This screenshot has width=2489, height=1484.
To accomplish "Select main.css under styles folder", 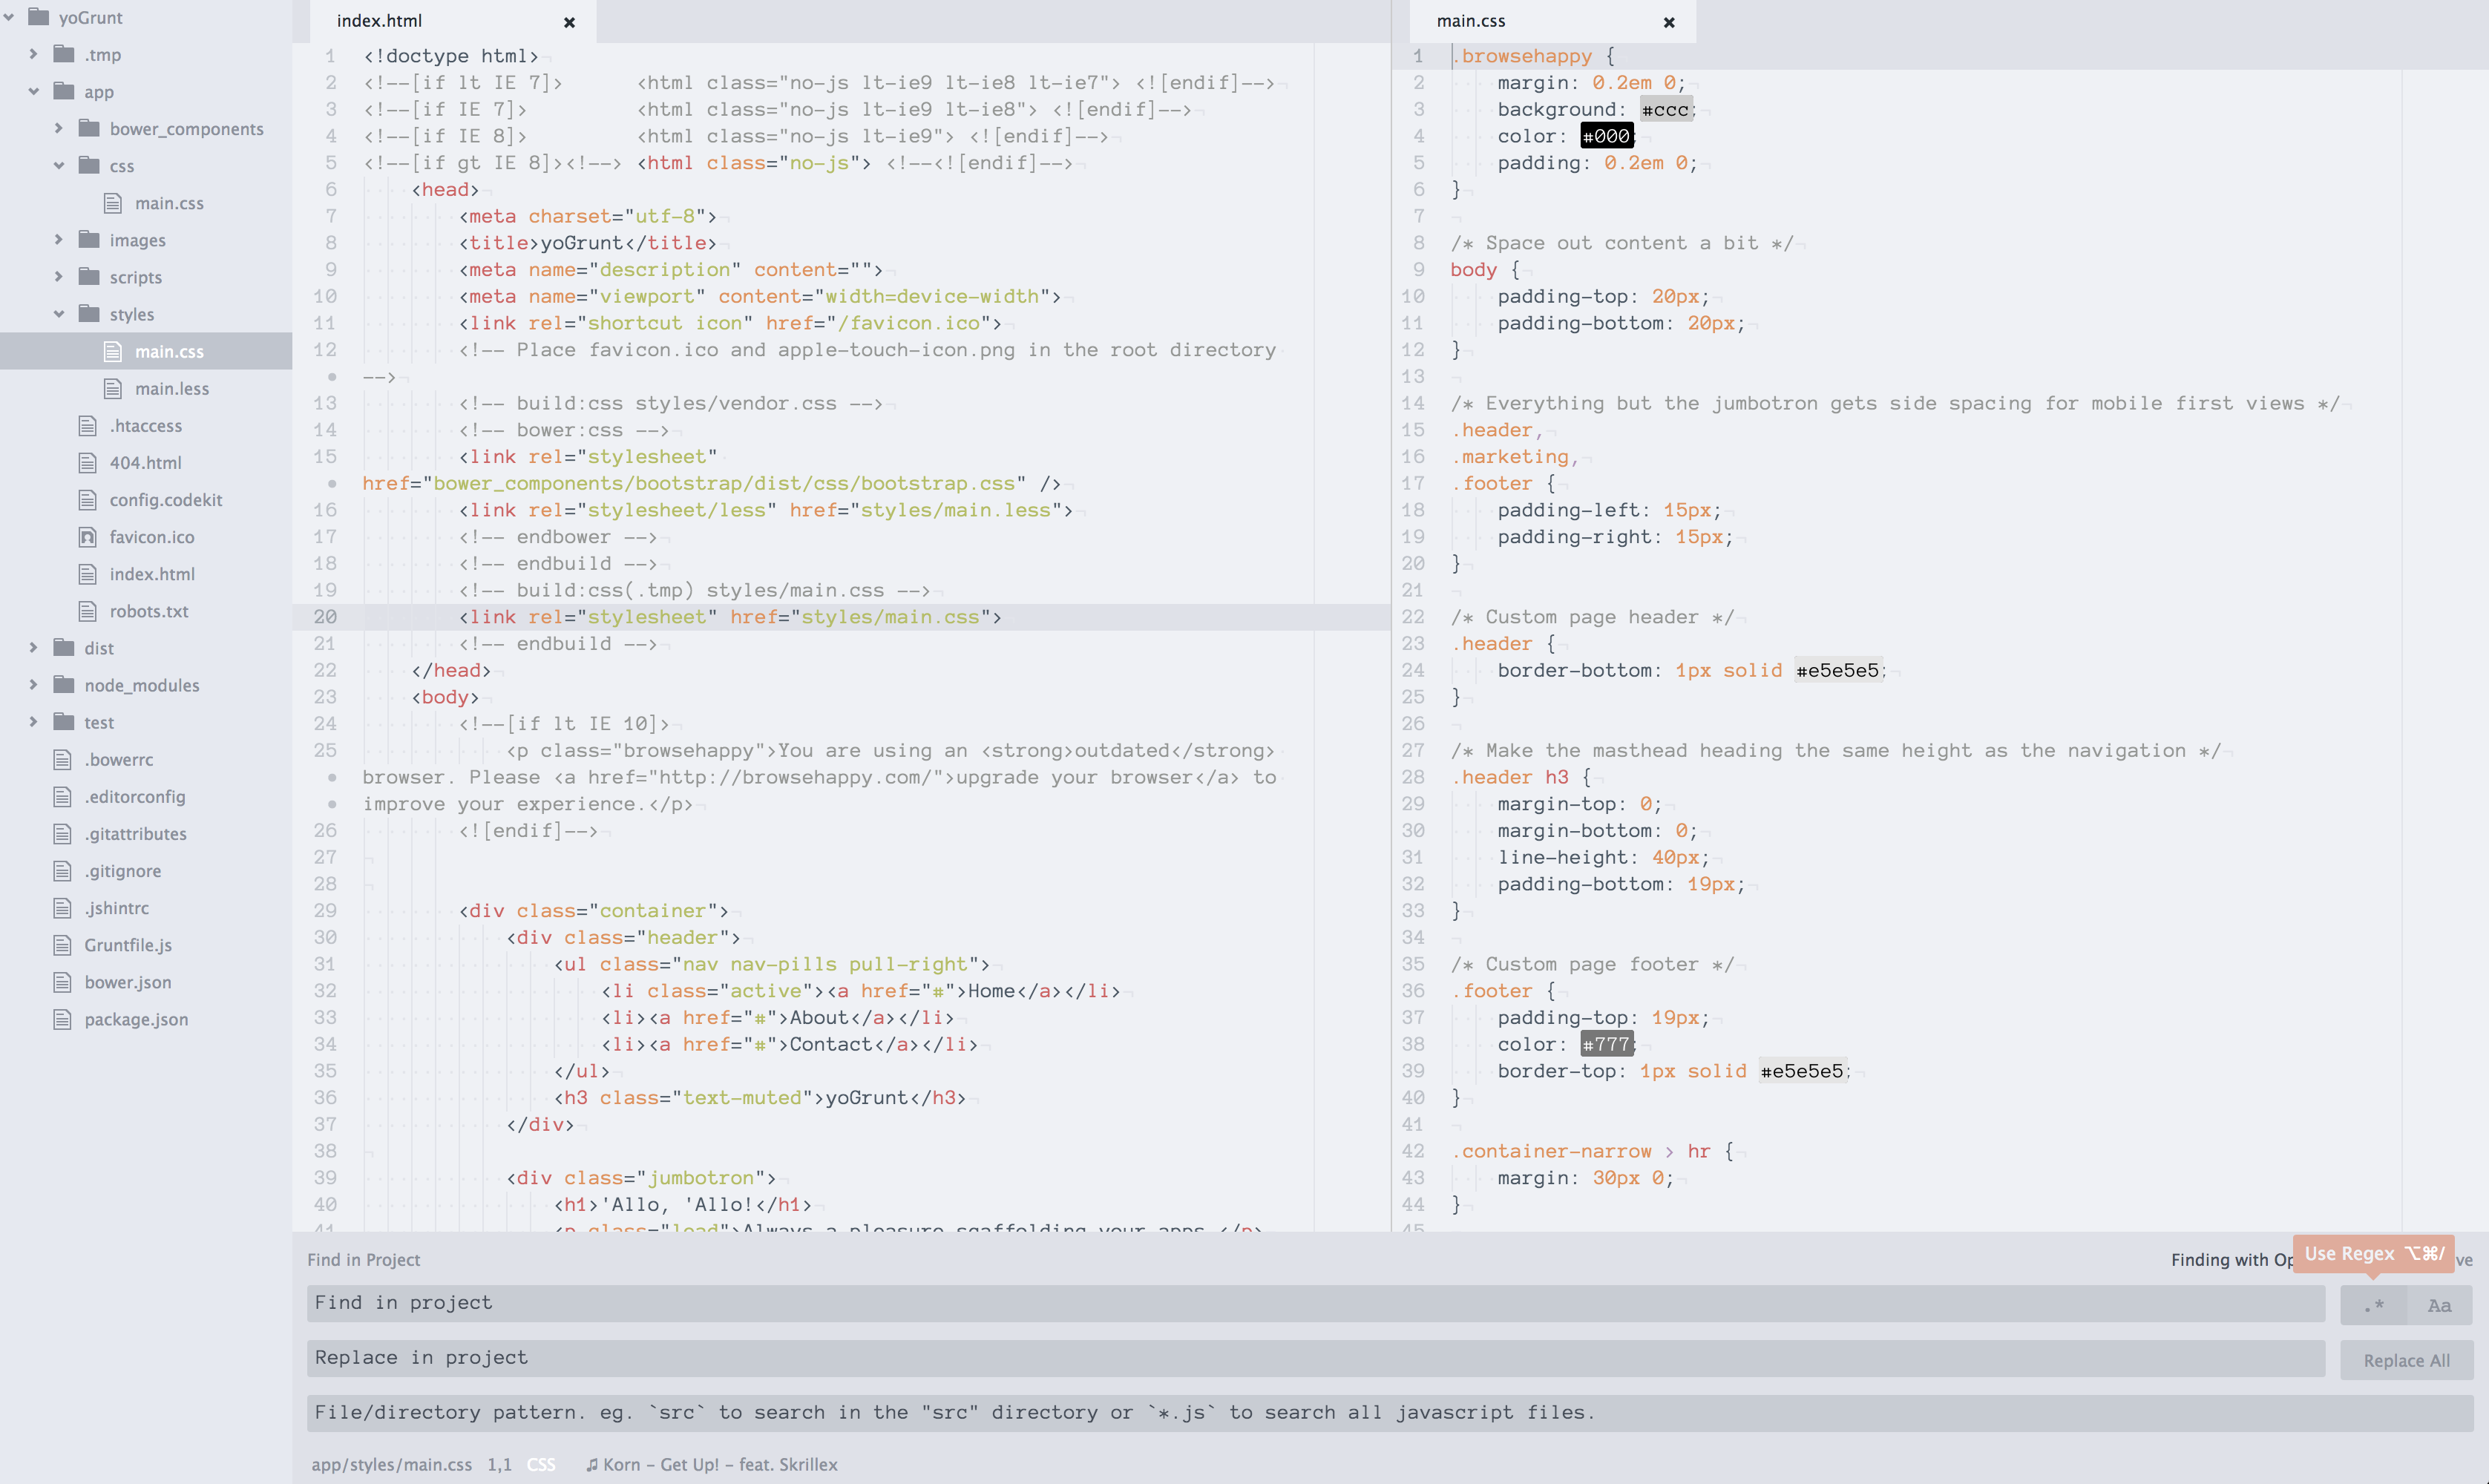I will pos(146,351).
